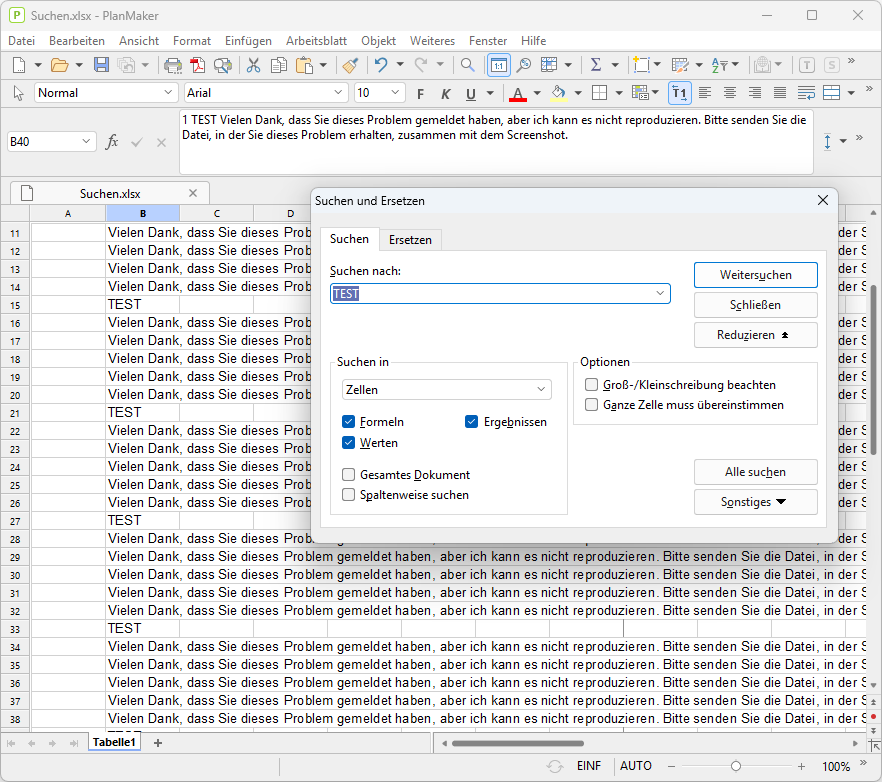Click the zoom slider handle
Screen dimensions: 882x782
coord(736,766)
